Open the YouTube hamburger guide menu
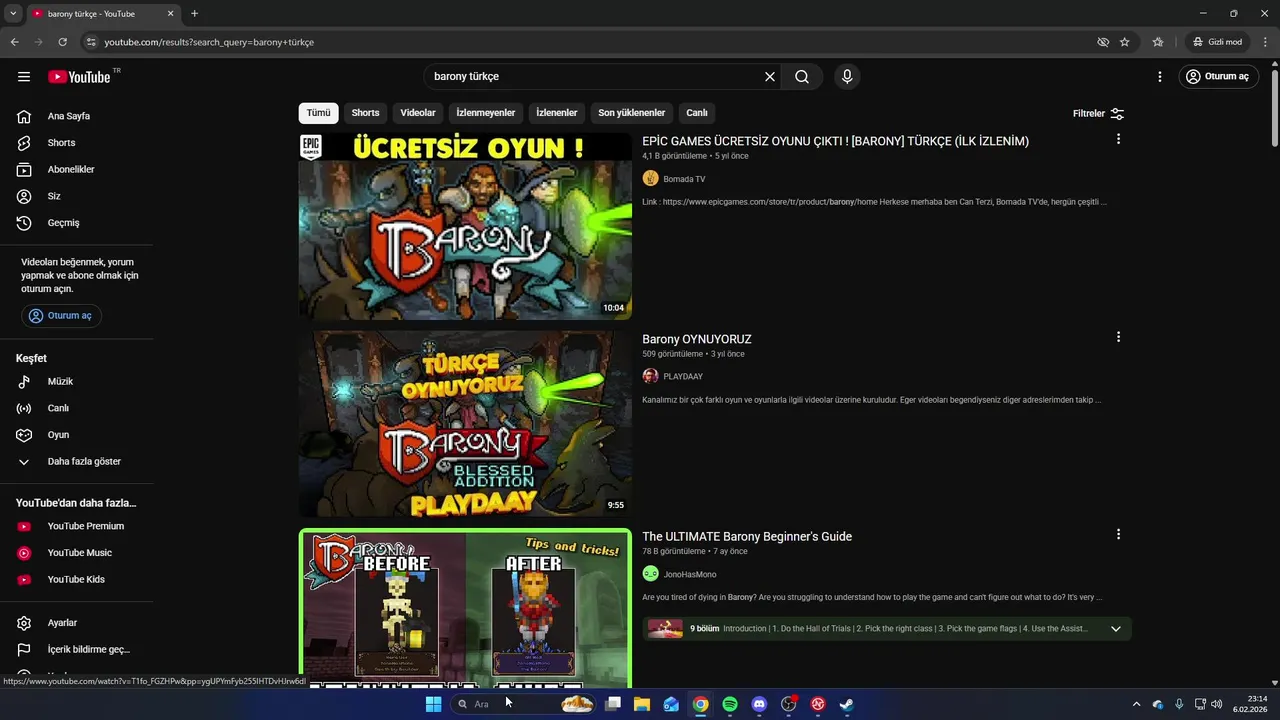The width and height of the screenshot is (1280, 720). (24, 76)
